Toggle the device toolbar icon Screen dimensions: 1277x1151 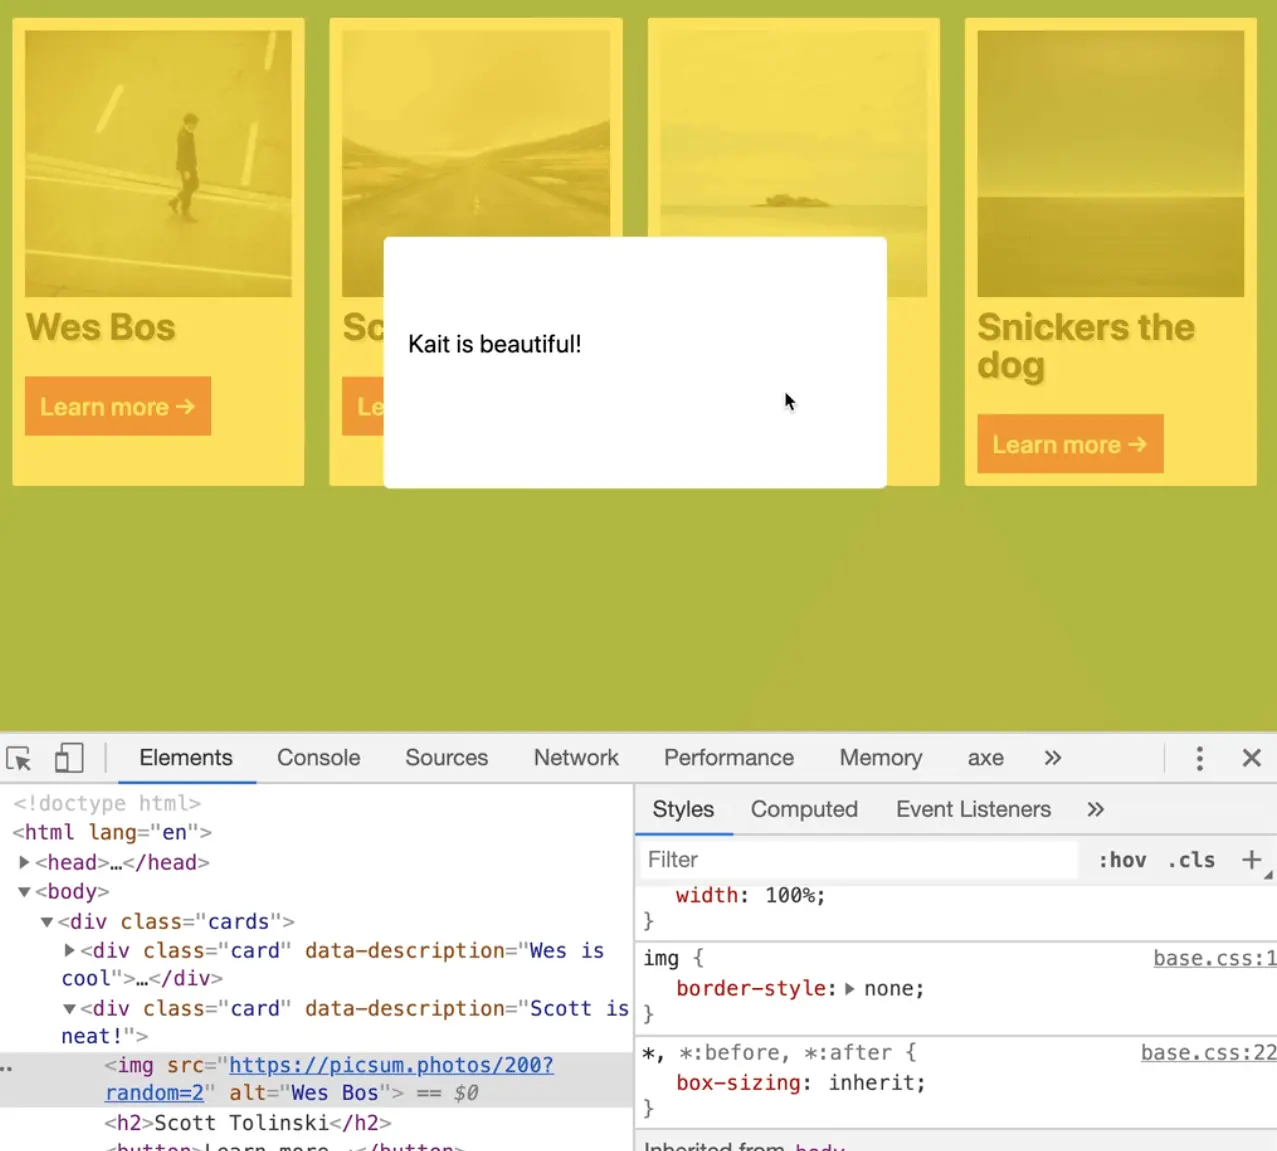[x=68, y=759]
